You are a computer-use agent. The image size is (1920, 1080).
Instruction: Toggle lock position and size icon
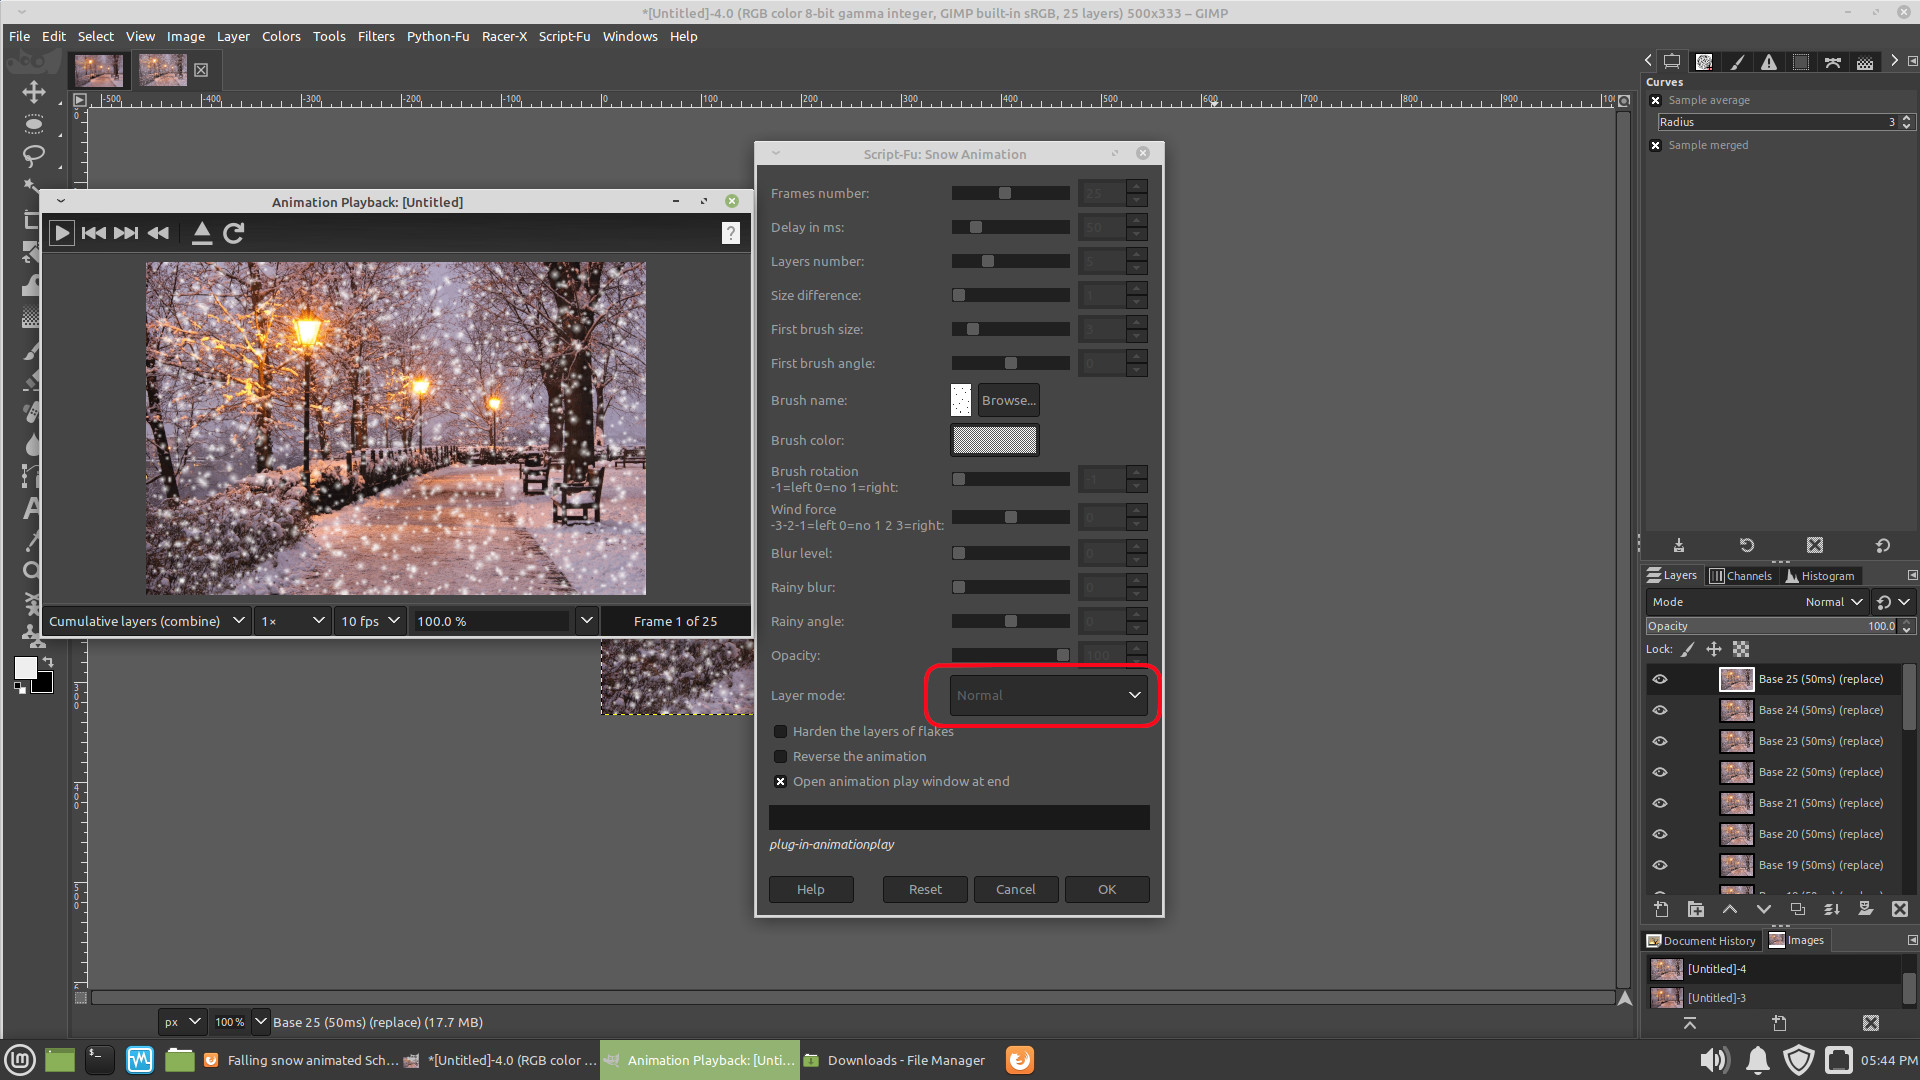tap(1714, 649)
